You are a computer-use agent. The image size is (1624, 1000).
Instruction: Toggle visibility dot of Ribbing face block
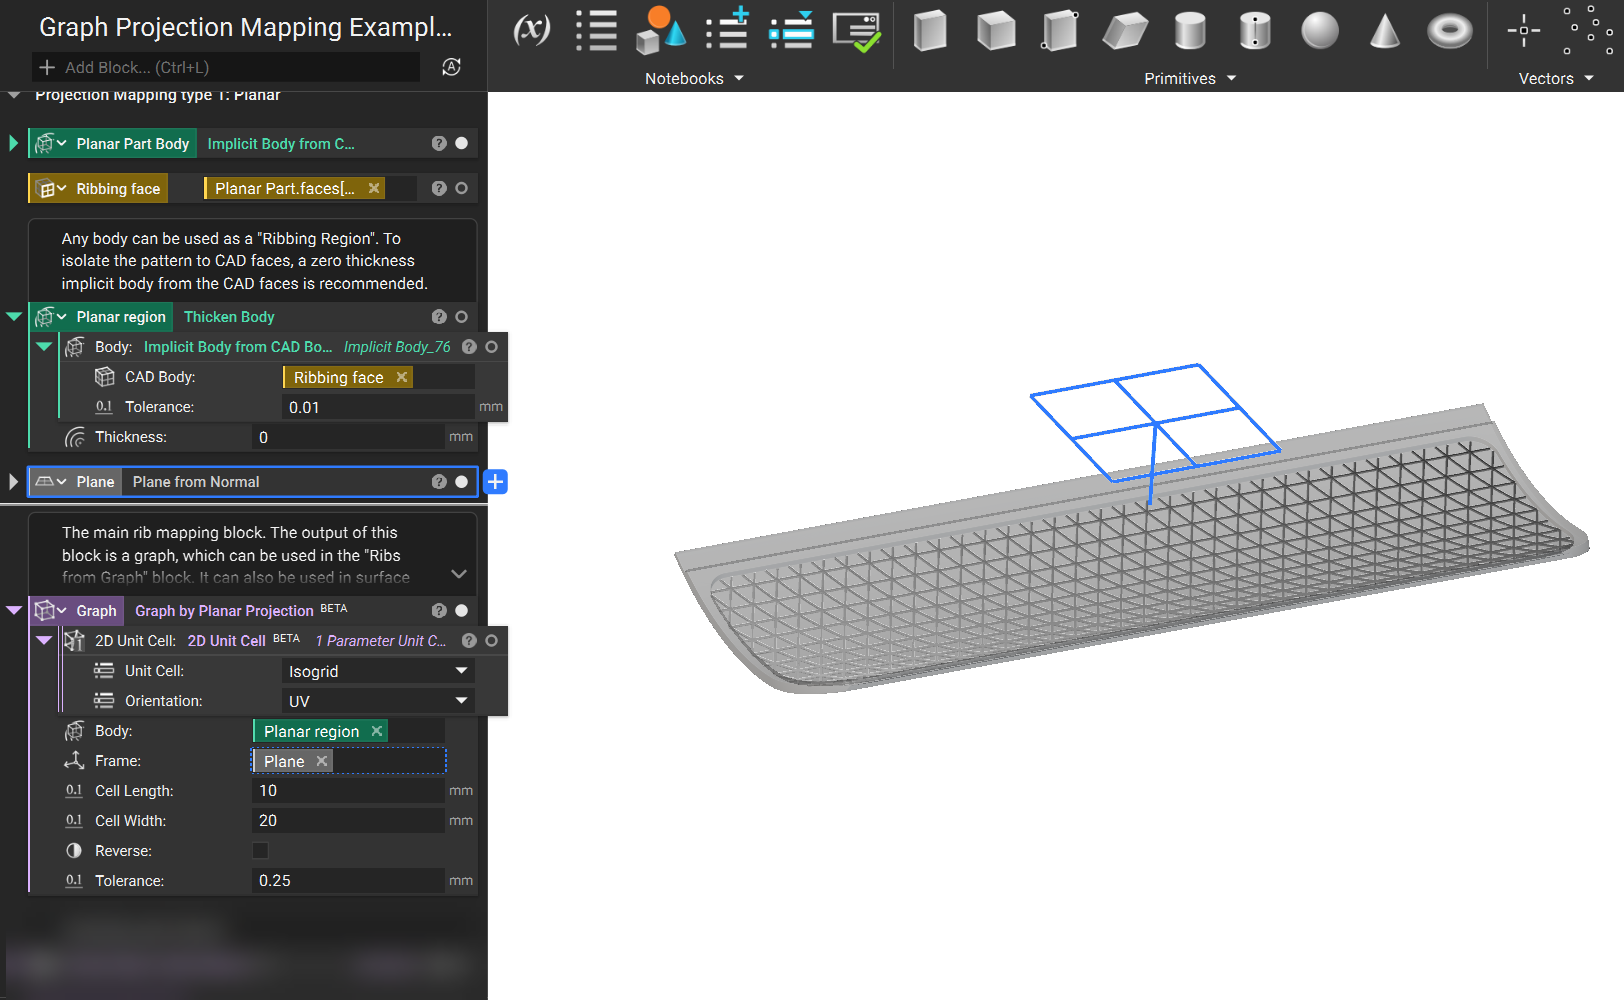[461, 188]
